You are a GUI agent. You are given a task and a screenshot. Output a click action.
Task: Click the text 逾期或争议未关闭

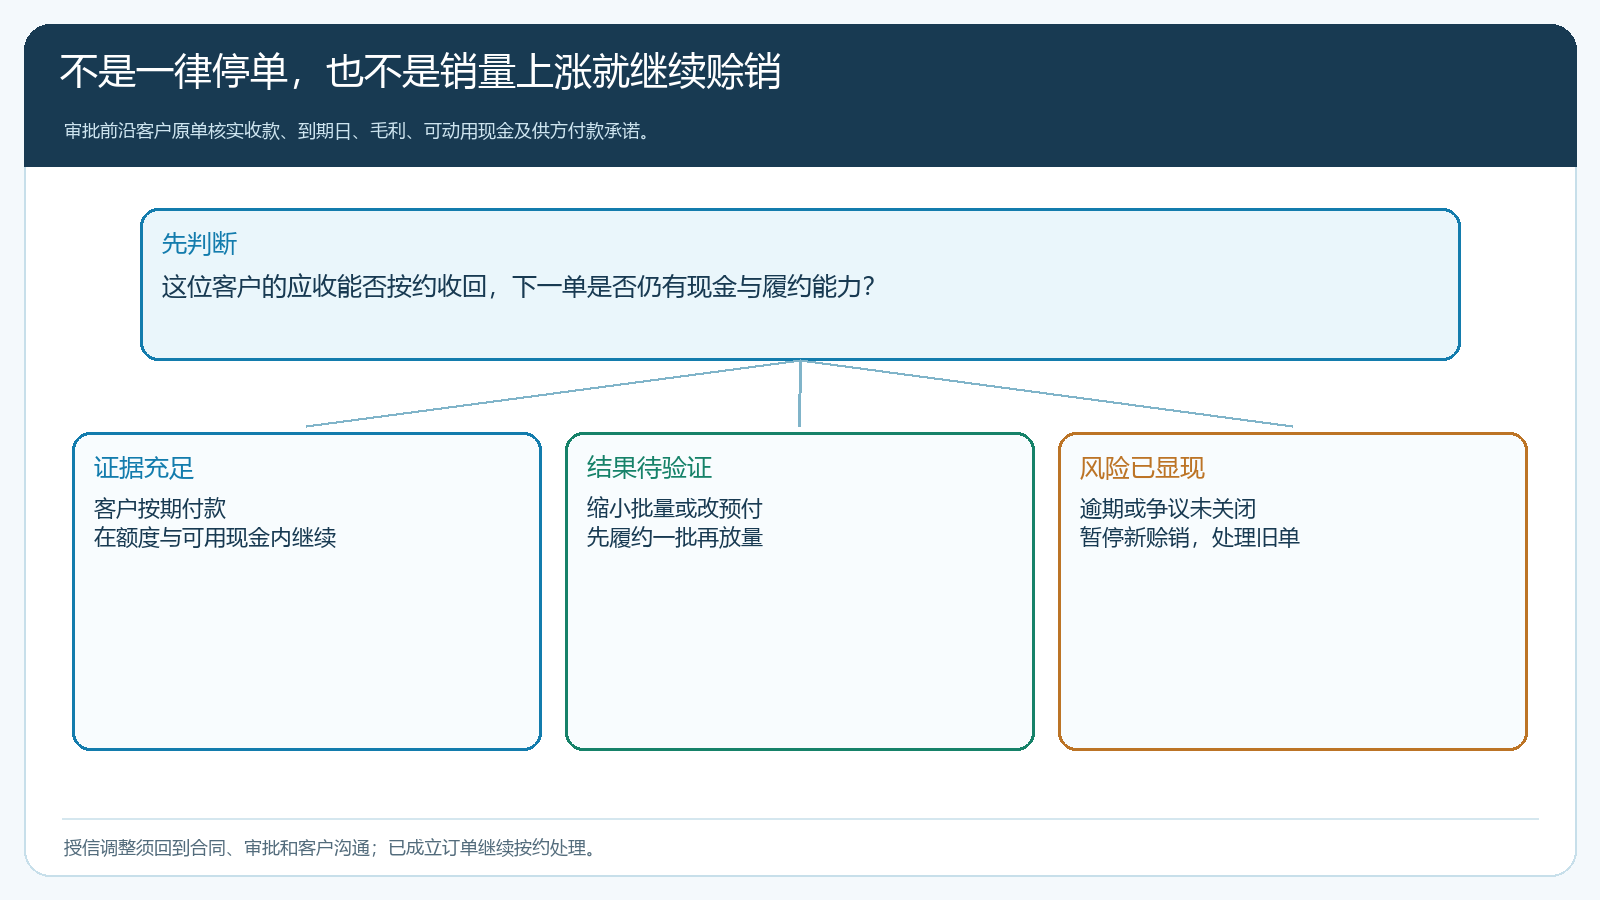pos(1168,509)
